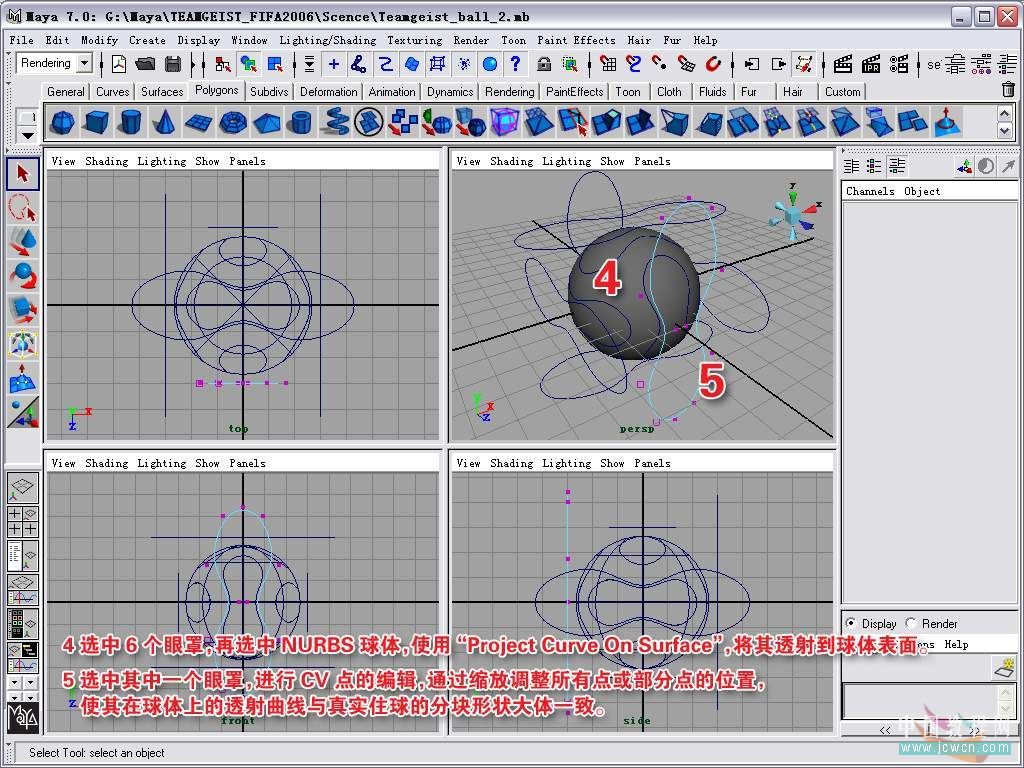Open top viewport Shading menu
The image size is (1024, 768).
tap(106, 161)
